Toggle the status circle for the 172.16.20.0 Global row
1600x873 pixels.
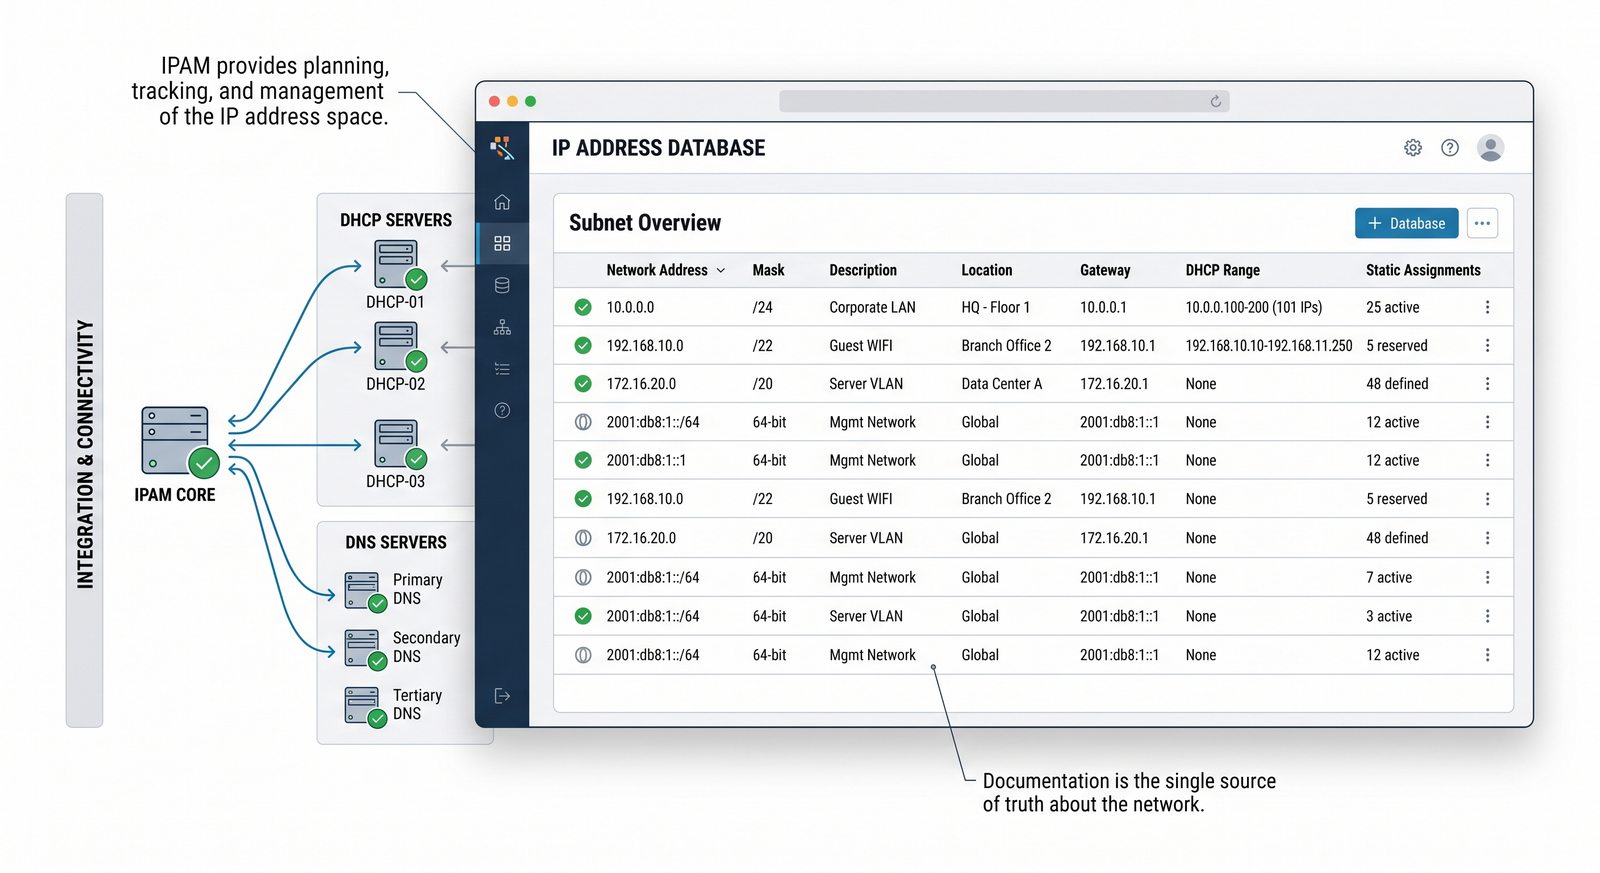point(583,538)
